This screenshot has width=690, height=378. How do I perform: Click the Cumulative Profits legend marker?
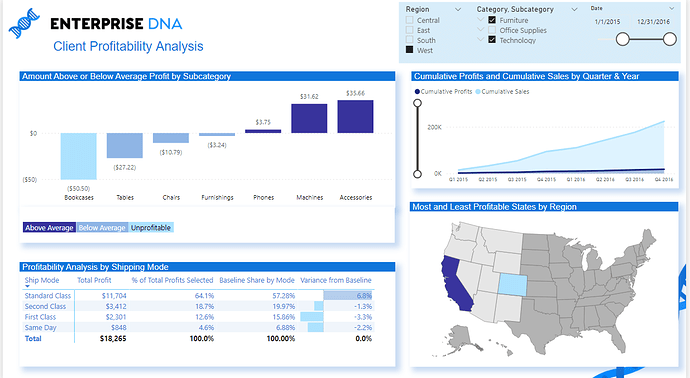point(417,92)
